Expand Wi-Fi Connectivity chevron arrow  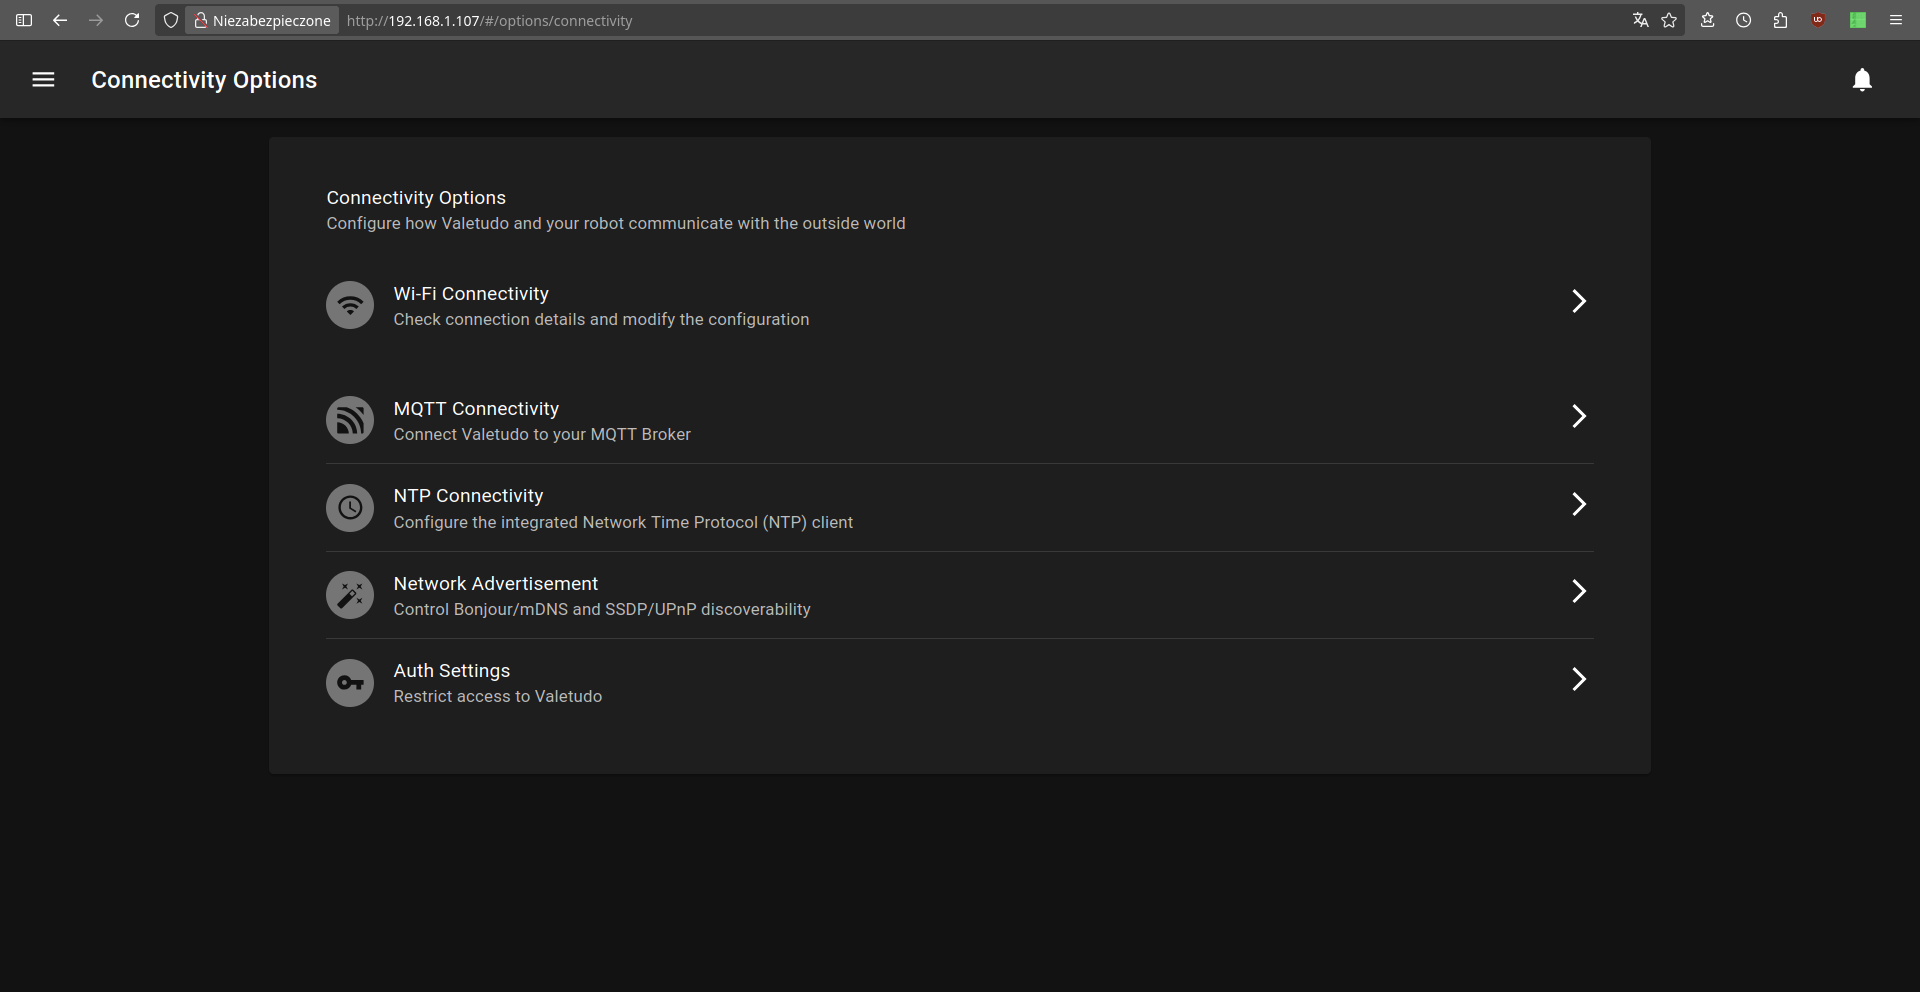[x=1578, y=301]
